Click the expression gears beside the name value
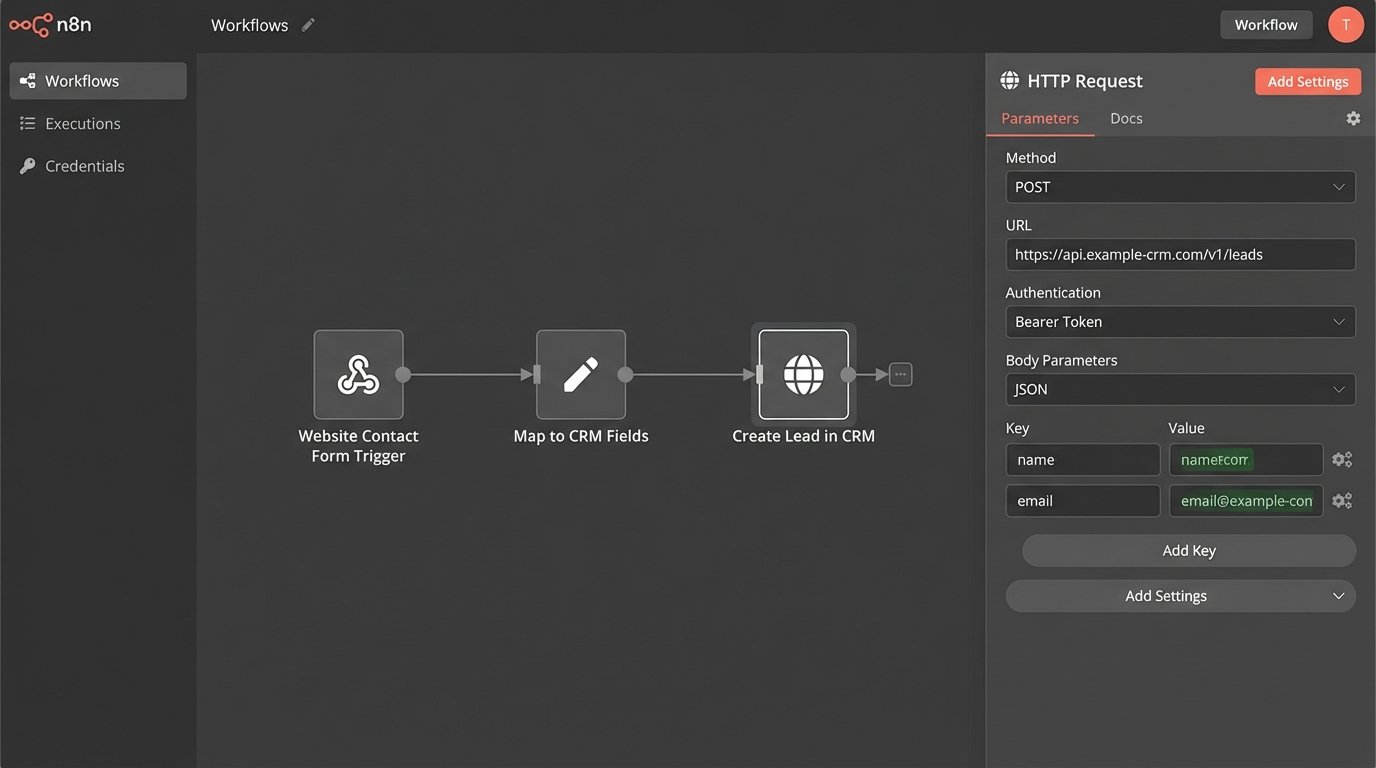 pos(1342,459)
